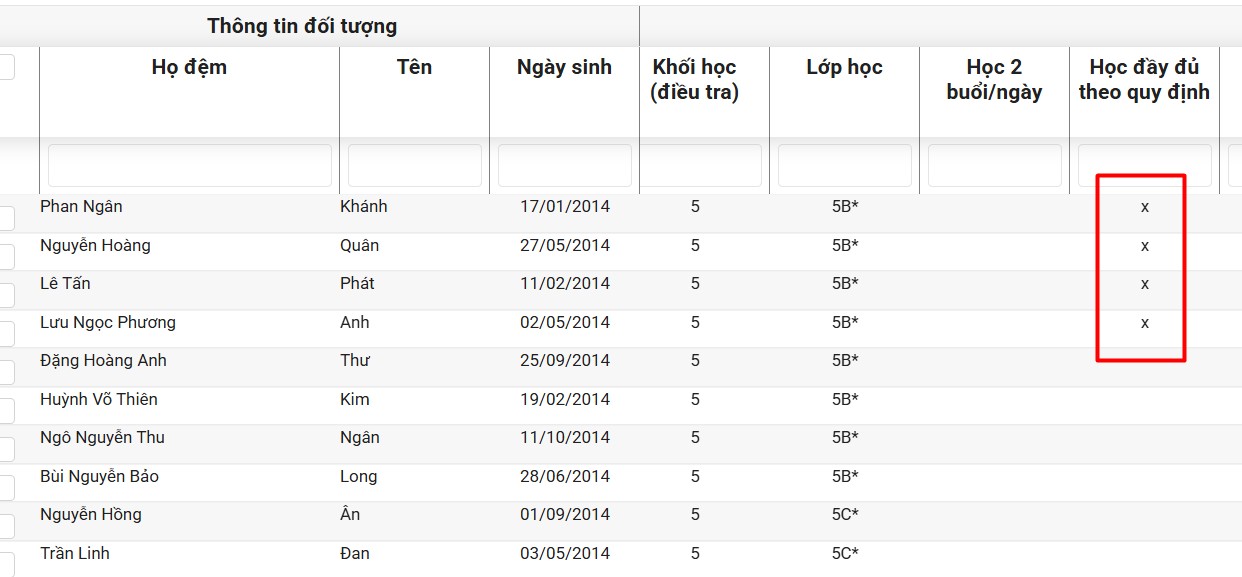Click the Học đầy đủ theo quy định header
The image size is (1242, 577).
tap(1144, 80)
